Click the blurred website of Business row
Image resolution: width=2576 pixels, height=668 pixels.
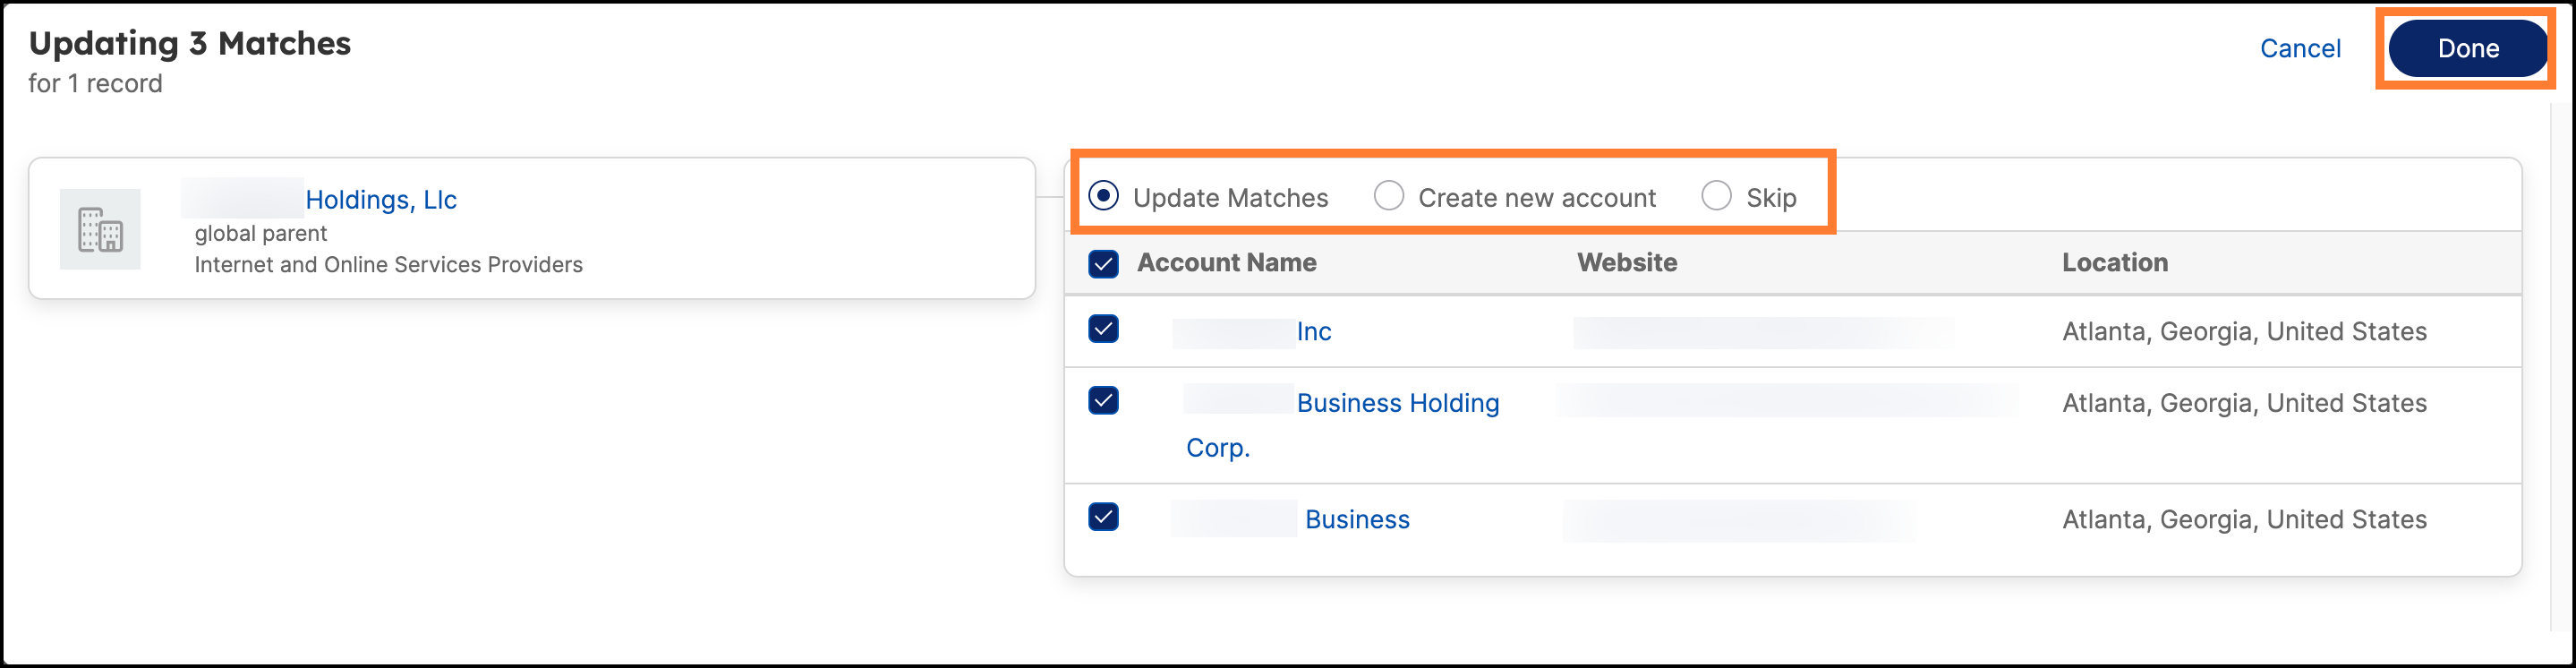[1739, 521]
